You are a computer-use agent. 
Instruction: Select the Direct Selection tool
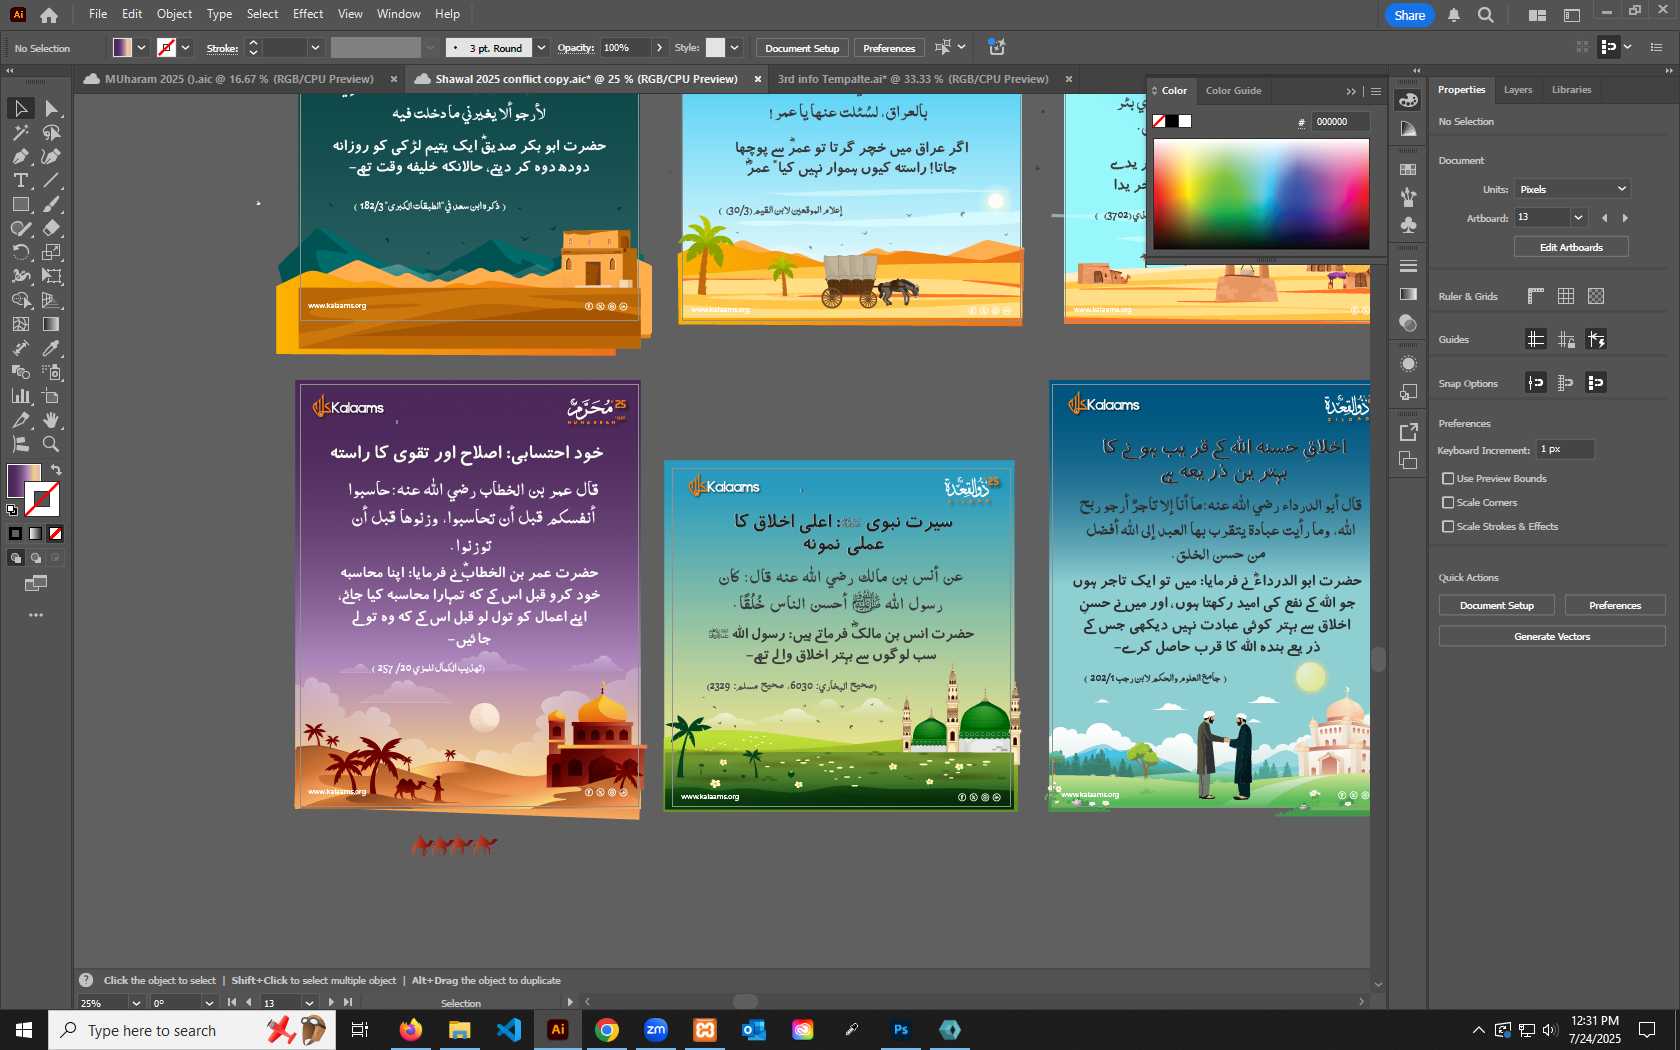(51, 108)
